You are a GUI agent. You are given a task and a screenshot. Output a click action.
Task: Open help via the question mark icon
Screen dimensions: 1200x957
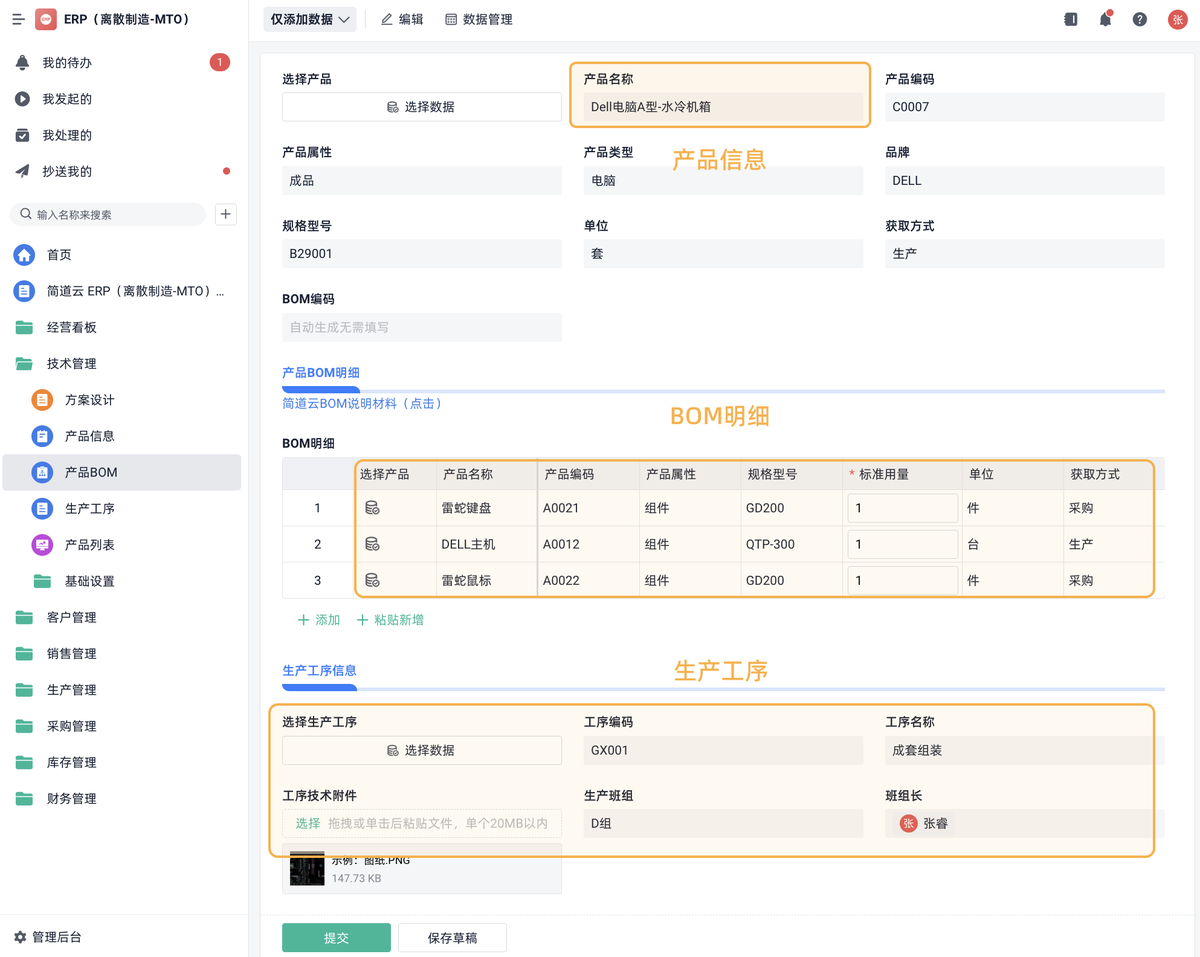[x=1139, y=18]
